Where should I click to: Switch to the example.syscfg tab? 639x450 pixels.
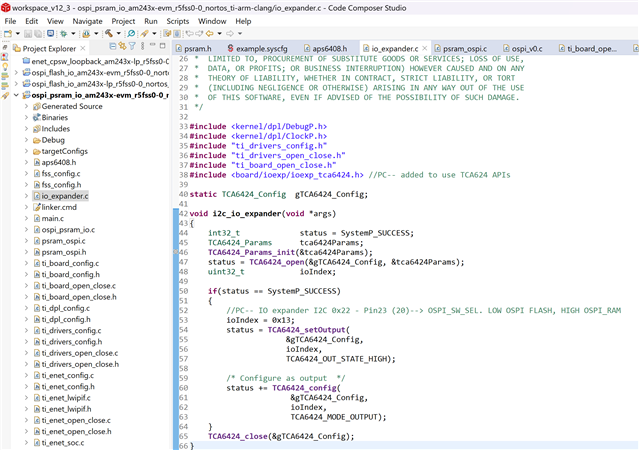(x=258, y=49)
